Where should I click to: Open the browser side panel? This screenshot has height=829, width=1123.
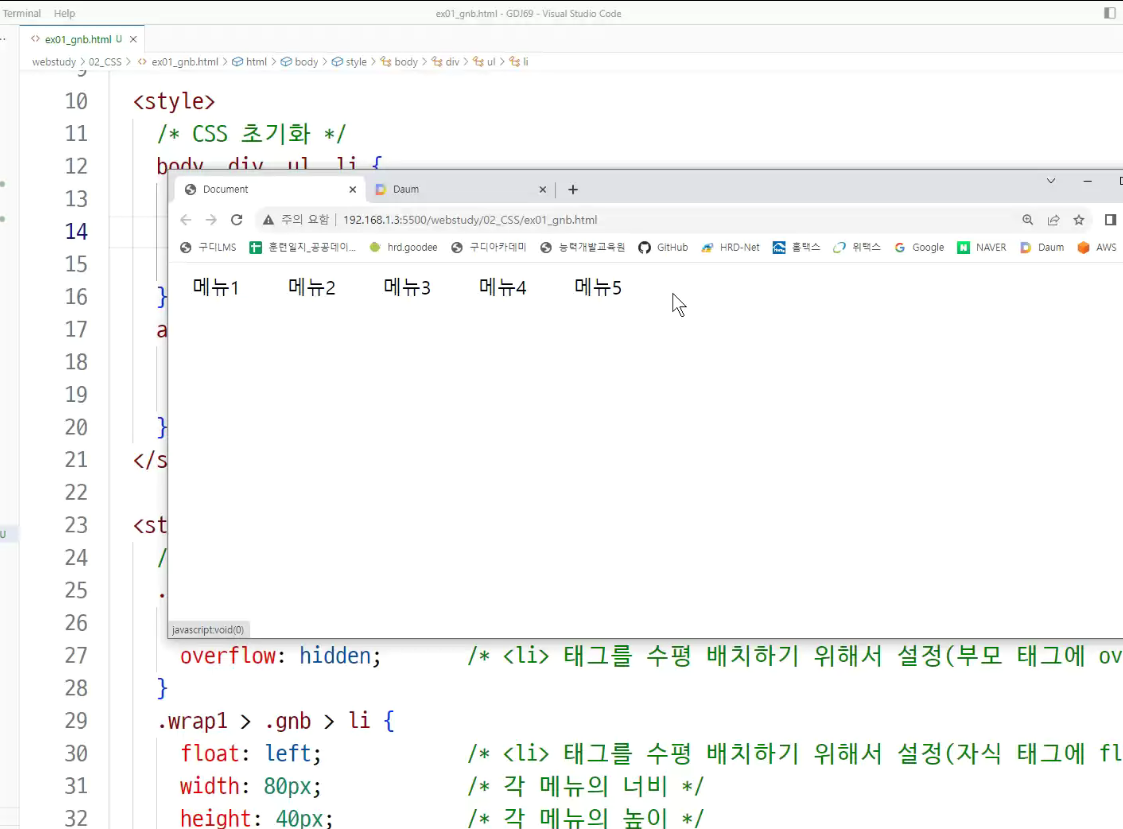click(x=1110, y=220)
